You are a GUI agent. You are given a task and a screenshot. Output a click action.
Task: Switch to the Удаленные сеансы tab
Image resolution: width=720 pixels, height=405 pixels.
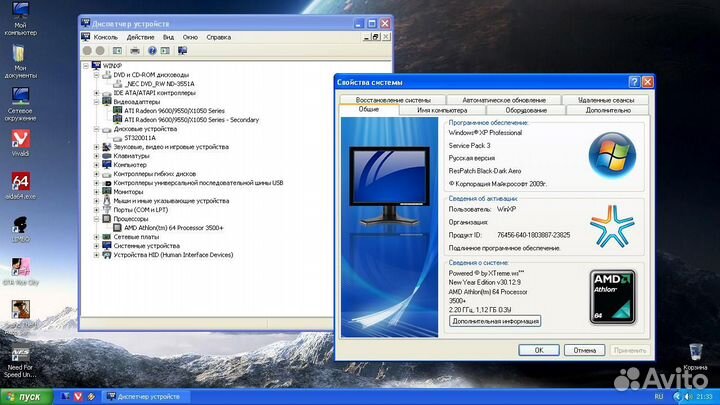pos(606,100)
